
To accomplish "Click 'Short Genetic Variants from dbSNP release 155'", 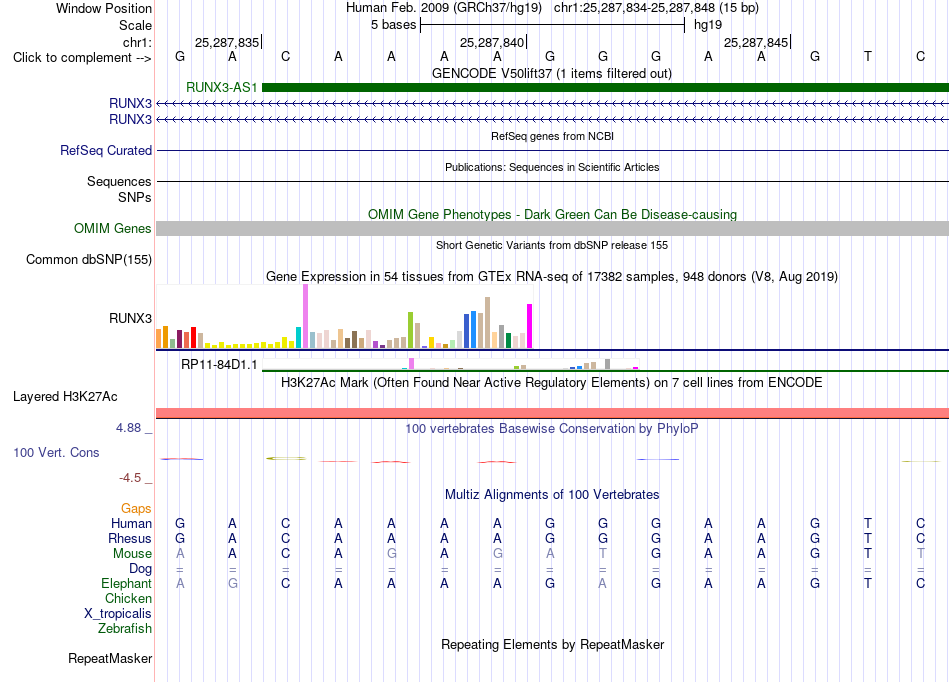I will (x=552, y=245).
